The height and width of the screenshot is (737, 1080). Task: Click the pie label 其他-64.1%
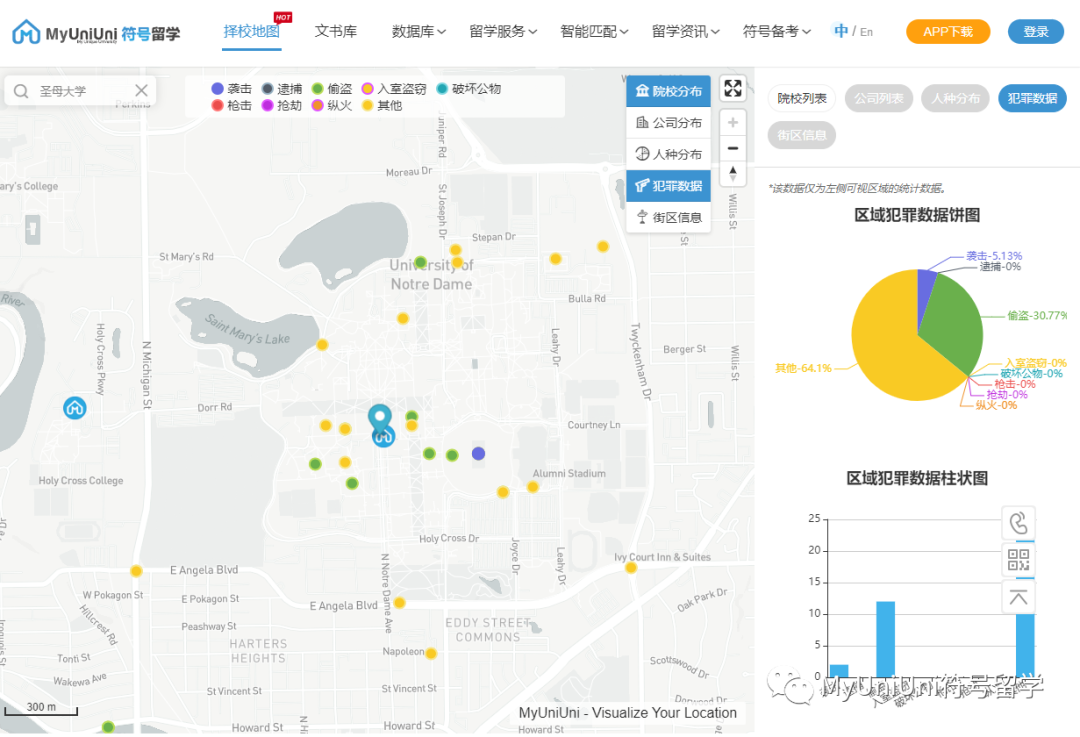(x=803, y=368)
